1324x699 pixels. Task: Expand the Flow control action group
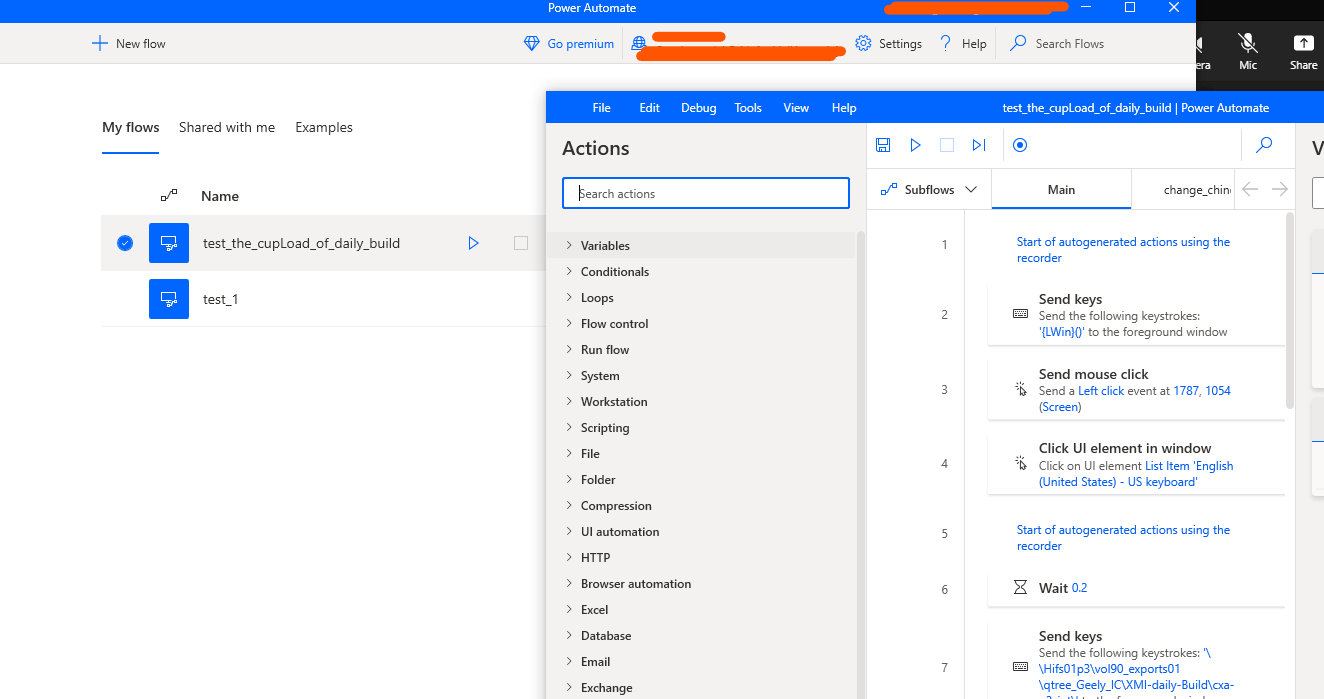pyautogui.click(x=570, y=324)
